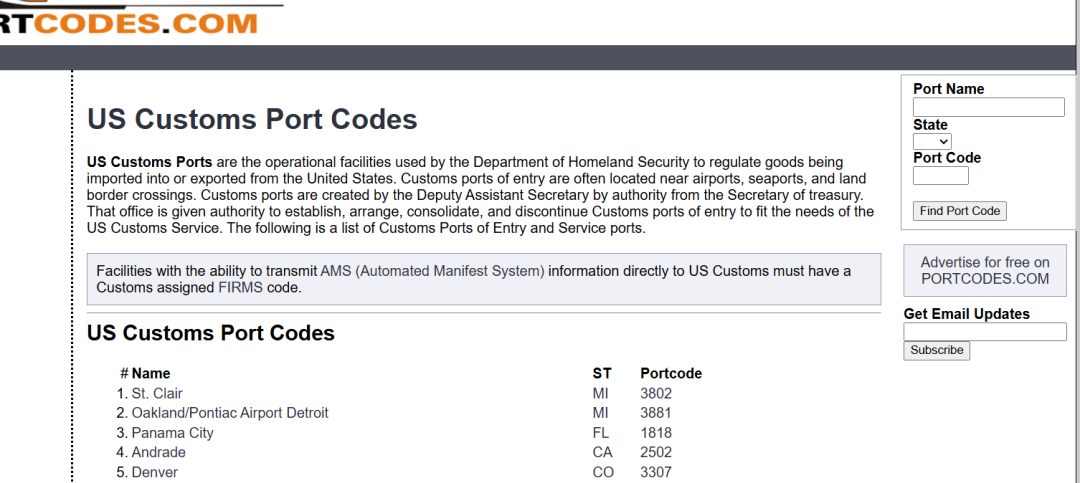Open the St. Clair port entry
The height and width of the screenshot is (483, 1080).
pyautogui.click(x=157, y=393)
